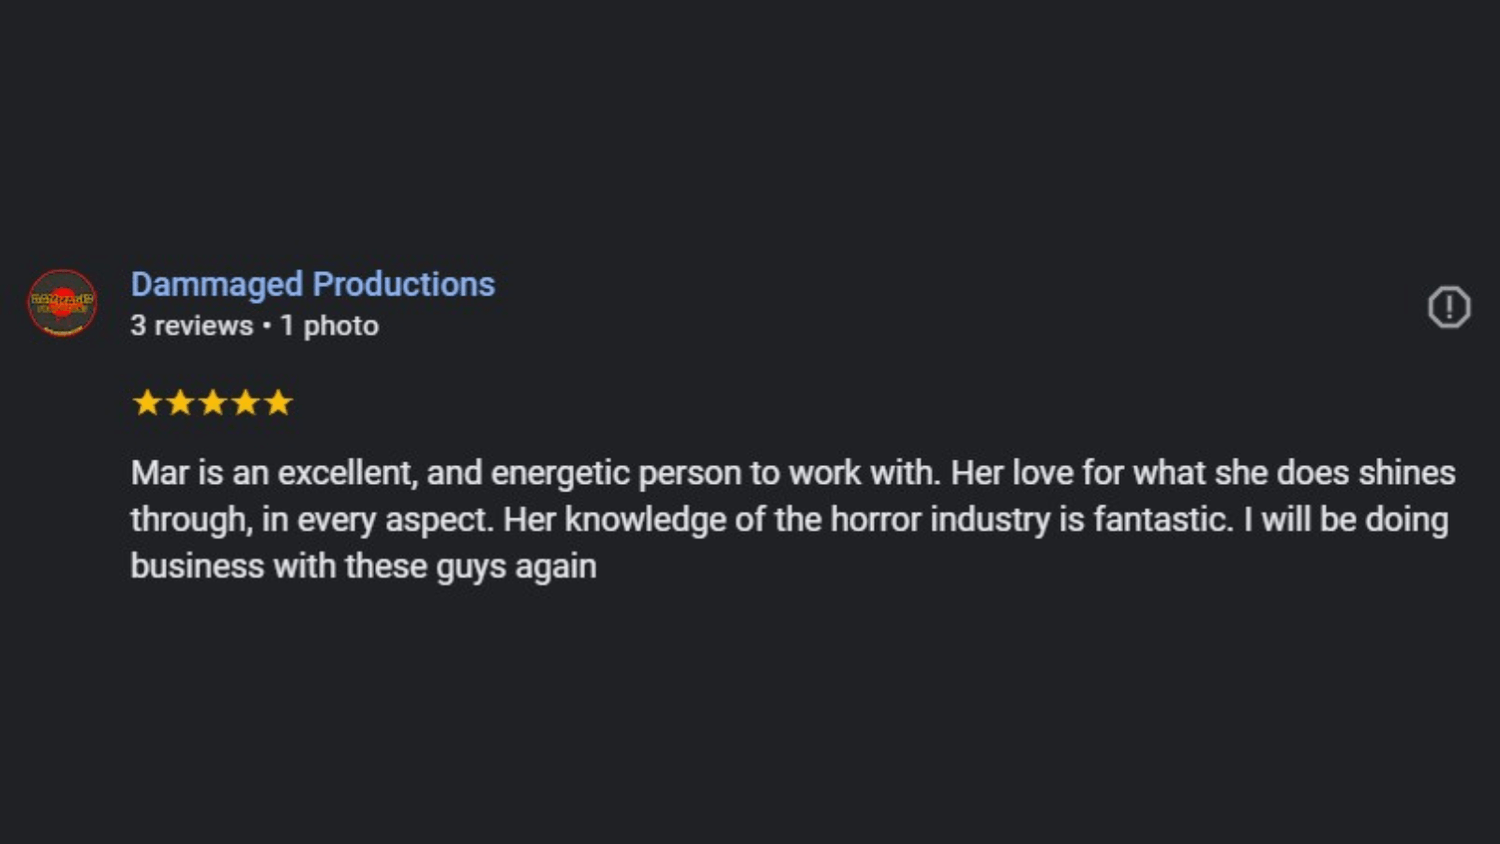Click the "1 photo" count text
This screenshot has height=844, width=1500.
point(329,326)
